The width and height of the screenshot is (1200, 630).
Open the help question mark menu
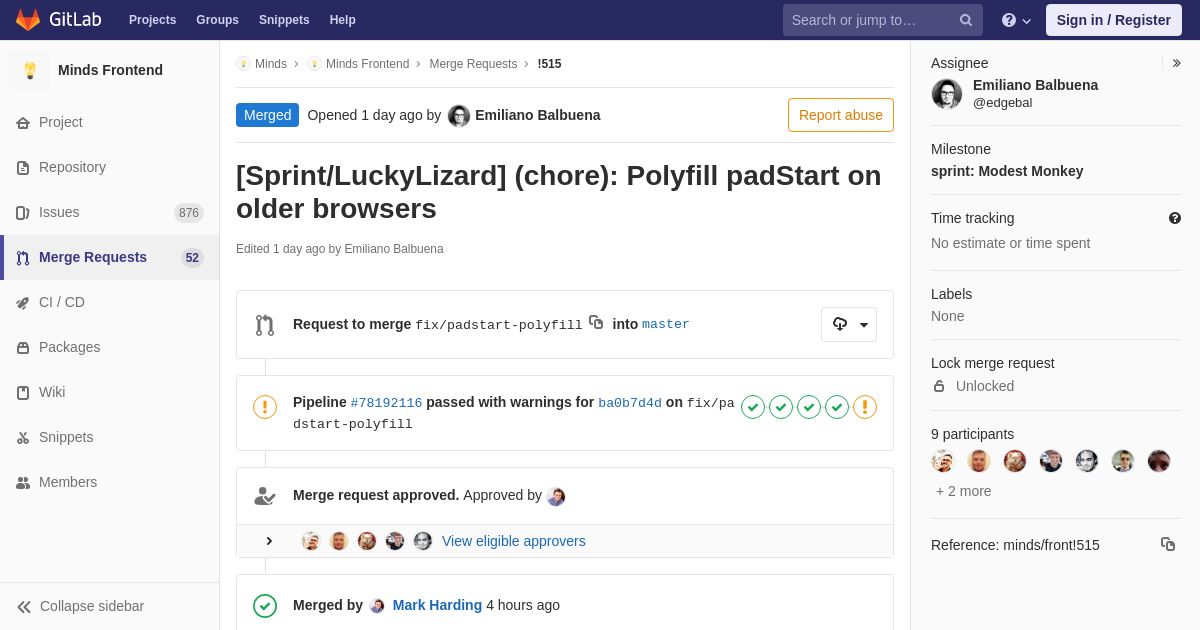(1016, 20)
